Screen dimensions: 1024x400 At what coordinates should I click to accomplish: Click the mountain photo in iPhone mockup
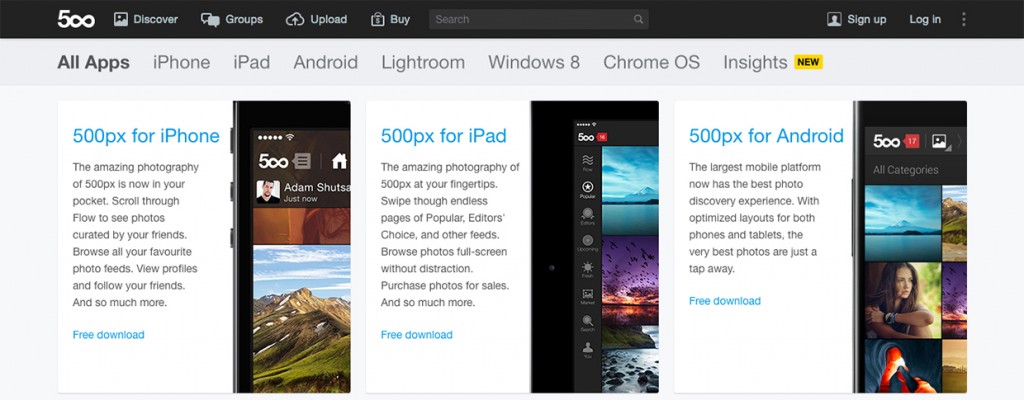[x=301, y=318]
